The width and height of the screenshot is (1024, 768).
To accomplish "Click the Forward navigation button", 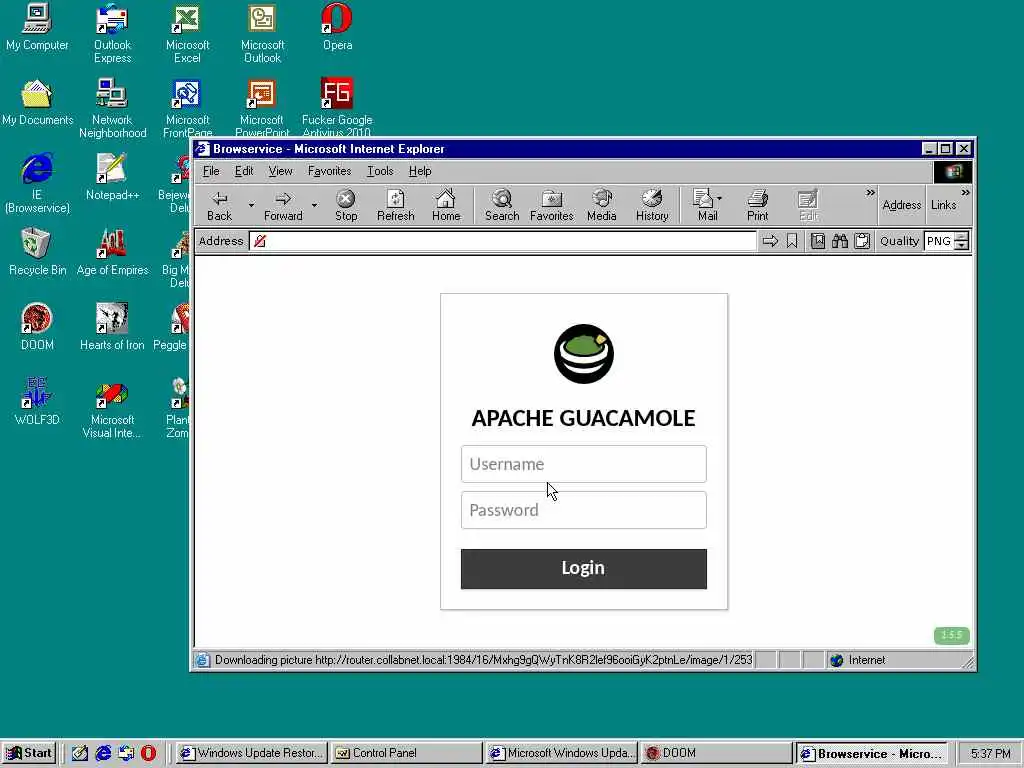I will point(283,205).
